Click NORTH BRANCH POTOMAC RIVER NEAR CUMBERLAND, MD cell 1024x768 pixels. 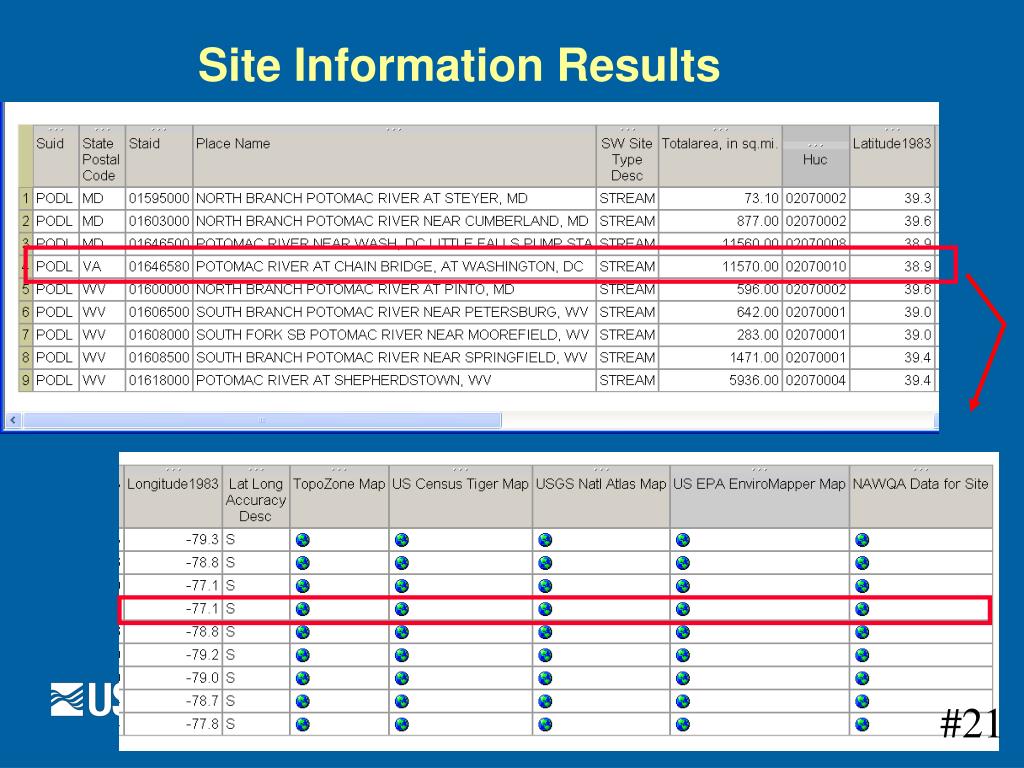point(394,221)
